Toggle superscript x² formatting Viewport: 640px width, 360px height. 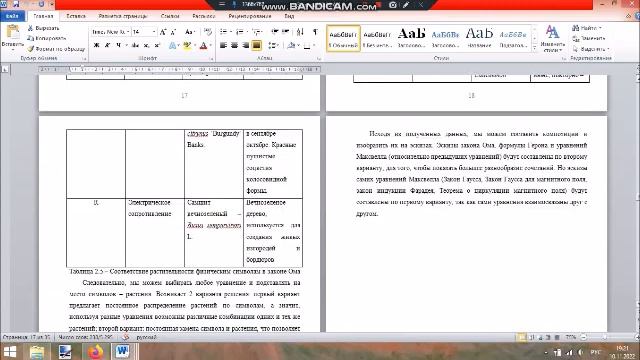[x=157, y=45]
